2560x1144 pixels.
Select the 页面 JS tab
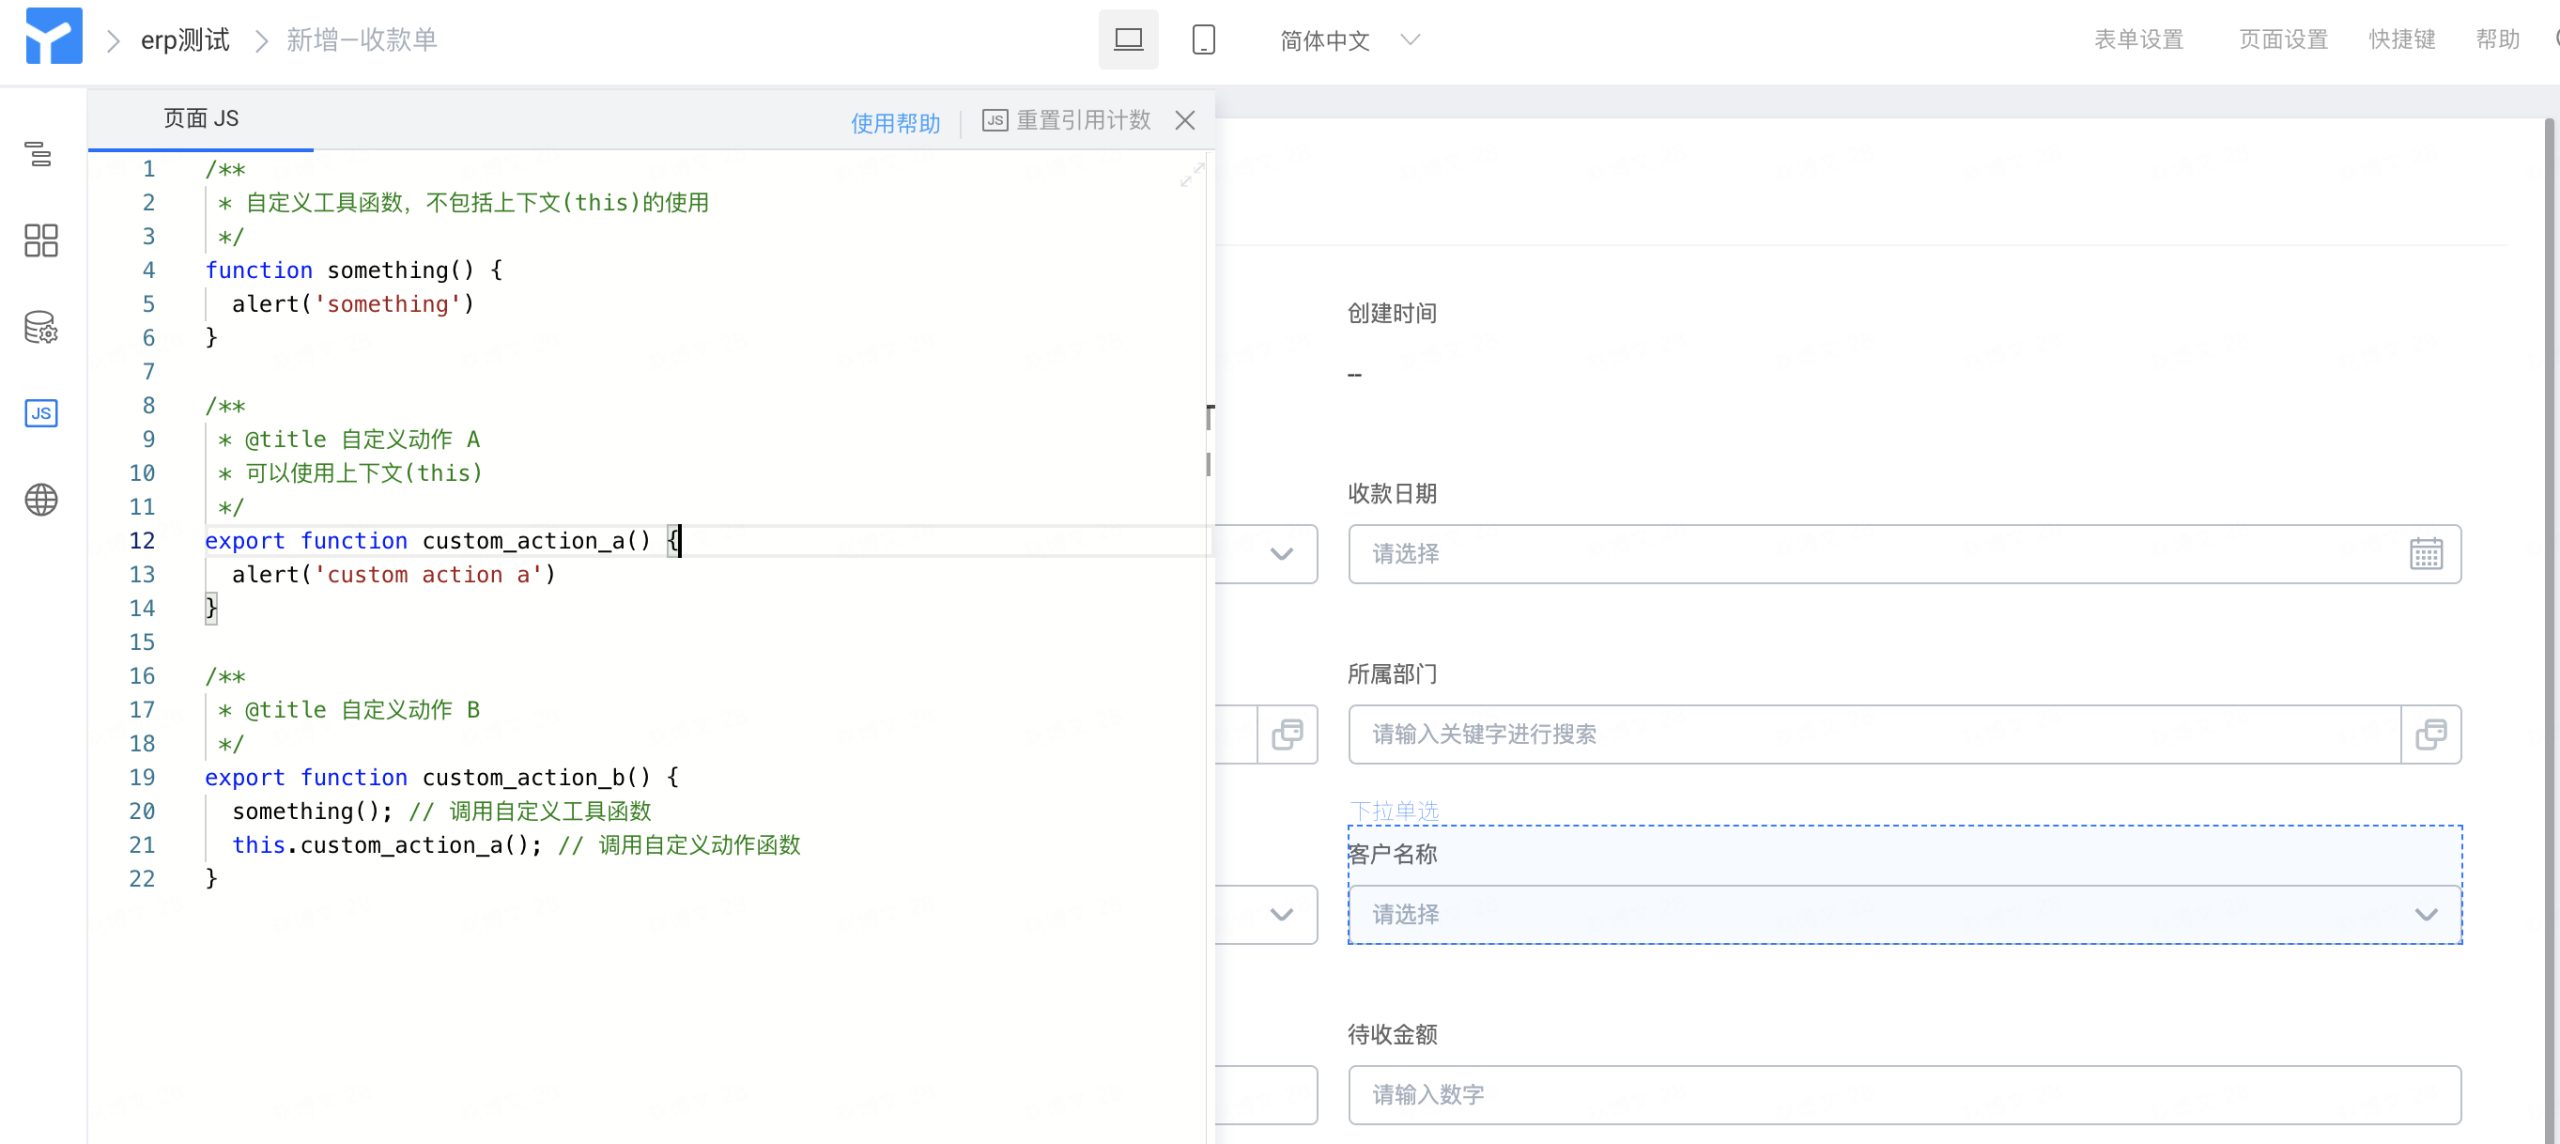[201, 119]
